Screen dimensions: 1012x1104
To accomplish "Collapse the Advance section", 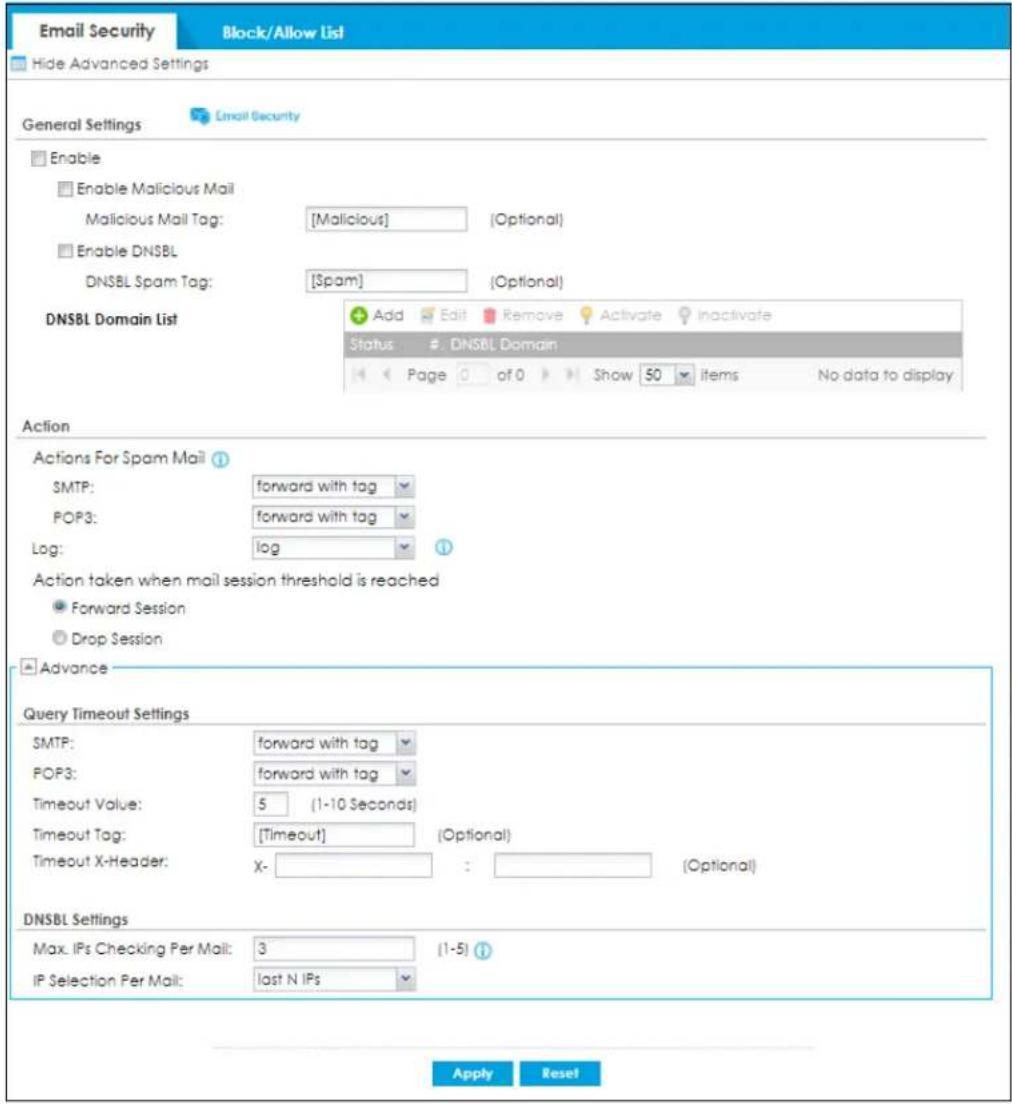I will [28, 666].
